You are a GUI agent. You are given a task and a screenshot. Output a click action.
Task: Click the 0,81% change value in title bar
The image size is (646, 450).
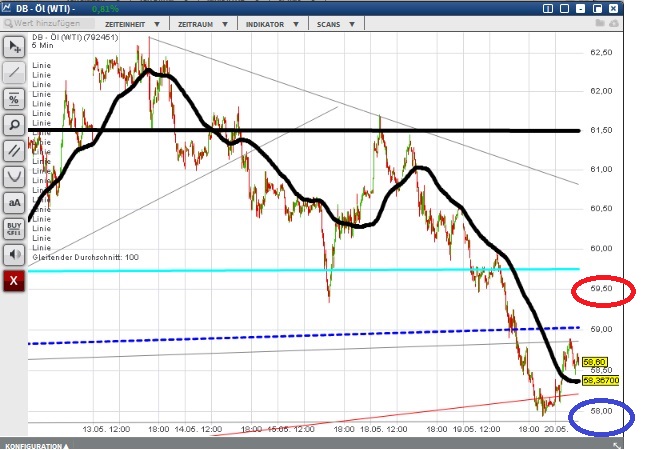105,9
